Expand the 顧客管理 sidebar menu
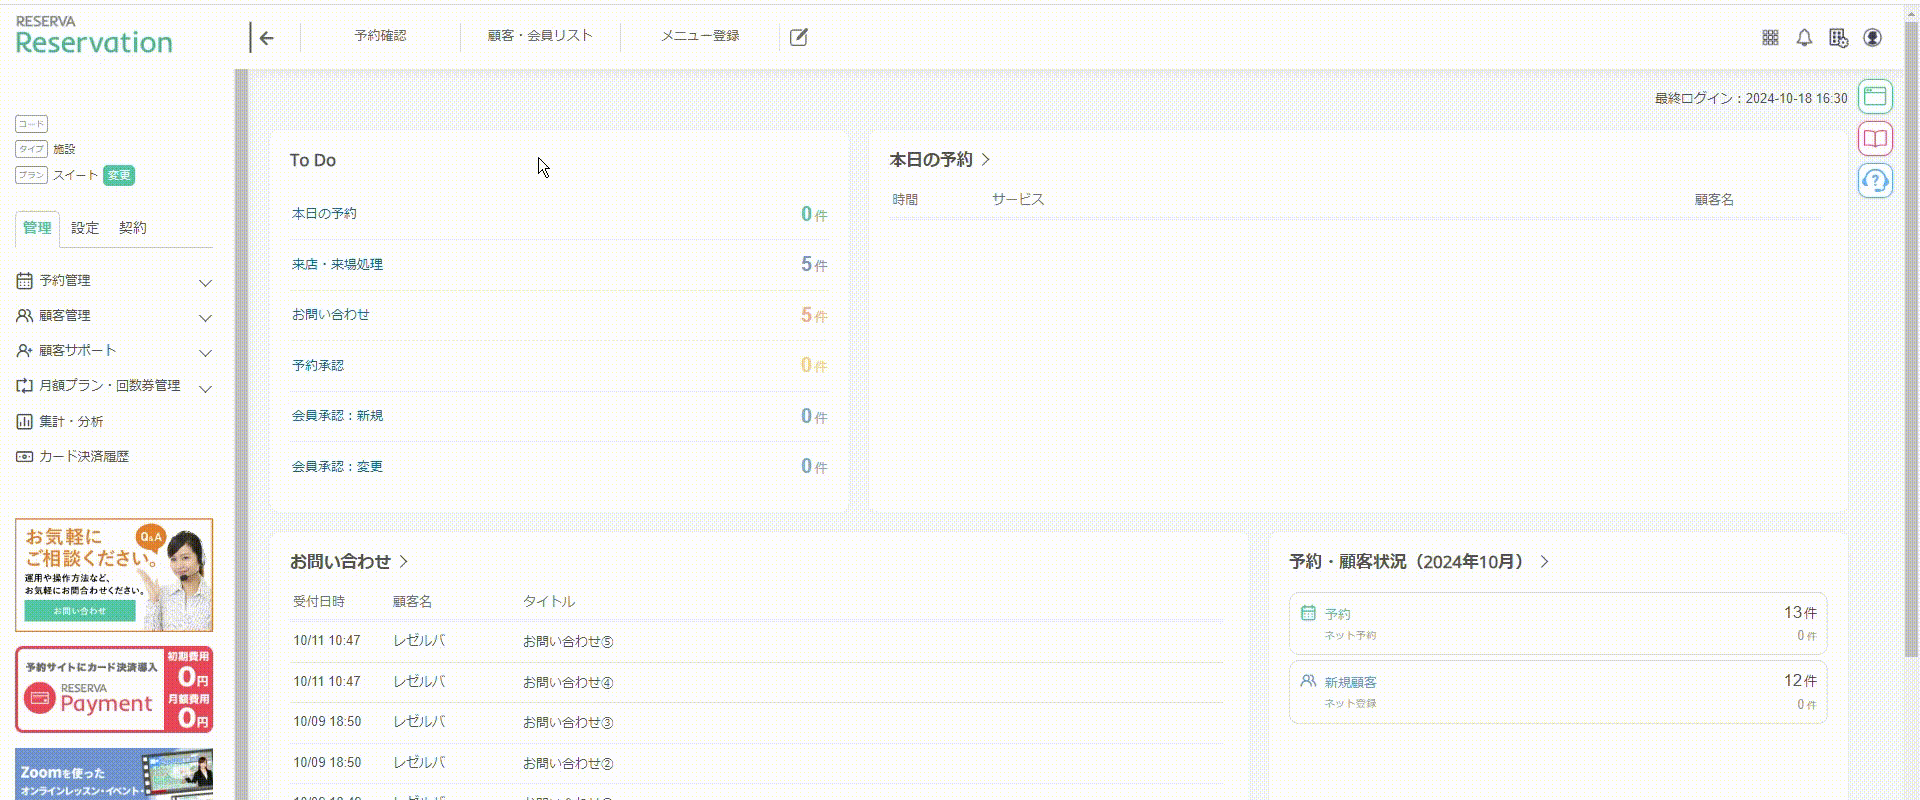This screenshot has height=800, width=1920. 114,316
